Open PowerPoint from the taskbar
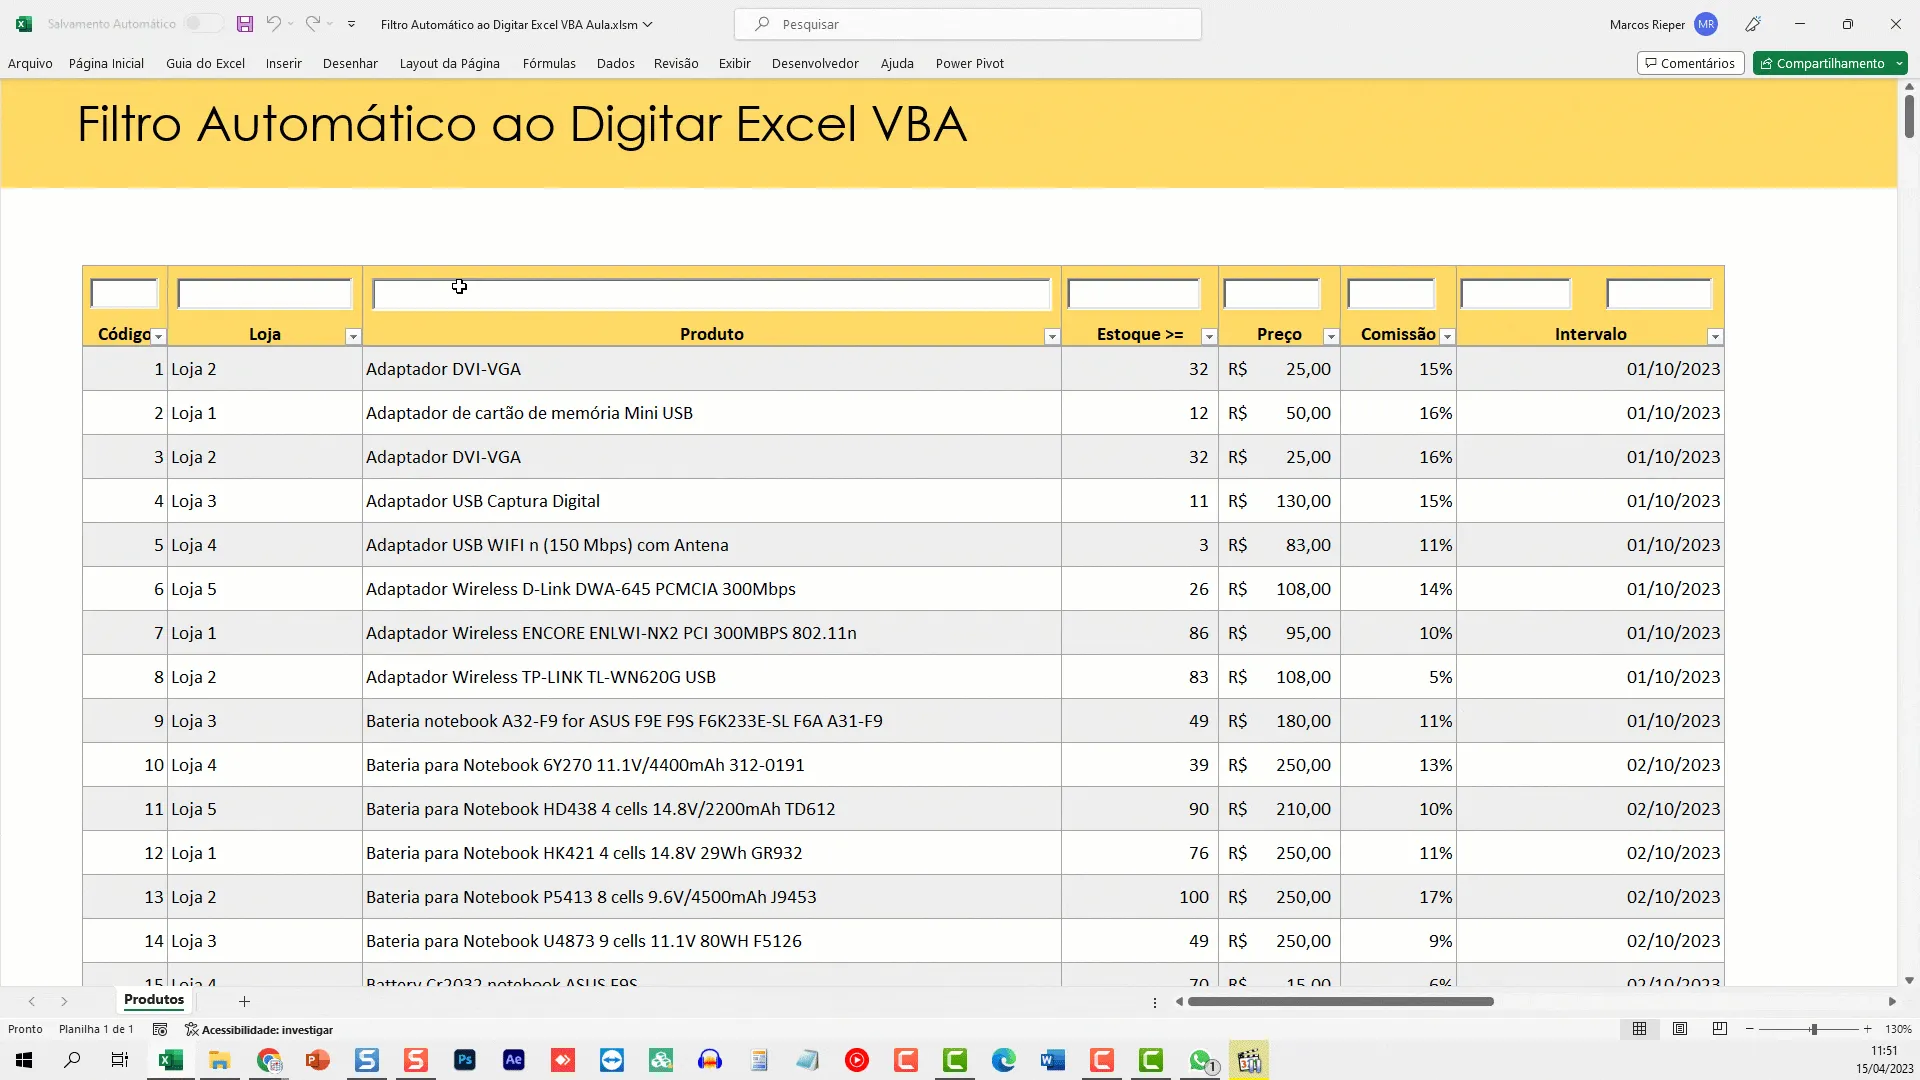This screenshot has height=1080, width=1920. [x=318, y=1060]
